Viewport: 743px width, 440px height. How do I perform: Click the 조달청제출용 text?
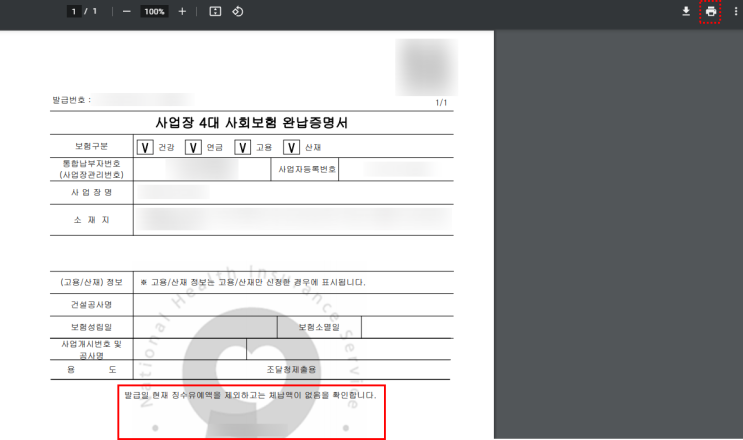[x=291, y=369]
